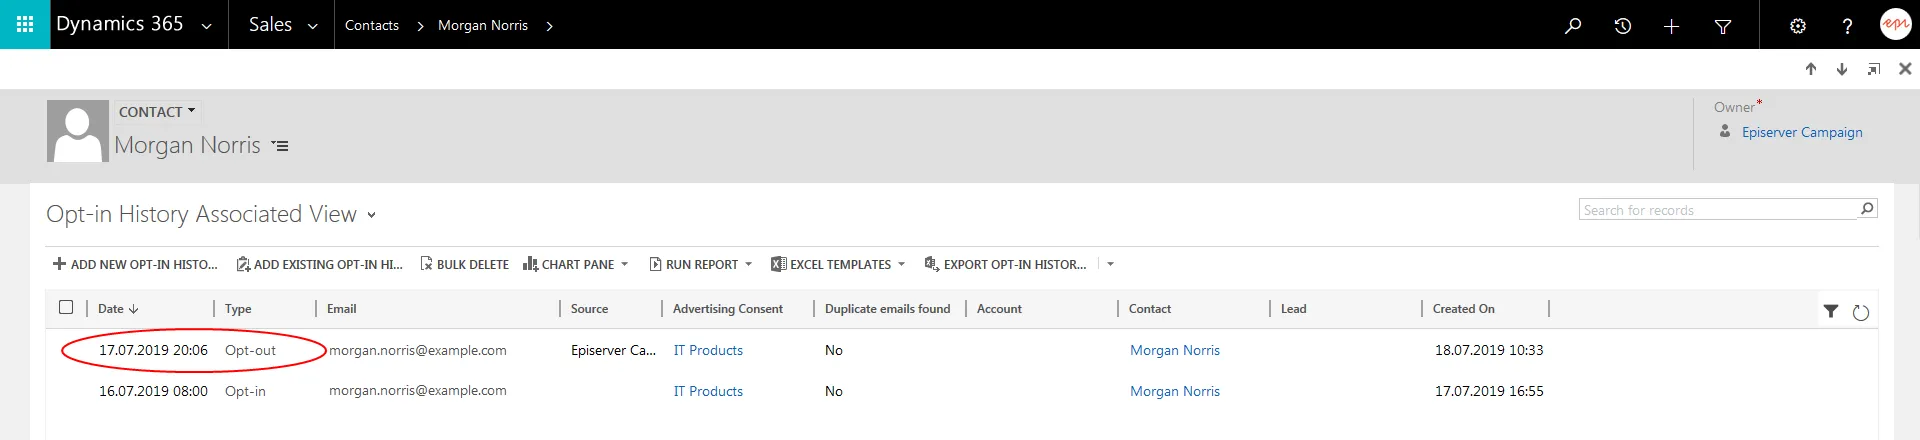Image resolution: width=1920 pixels, height=440 pixels.
Task: Sort by Advertising Consent column header
Action: 728,308
